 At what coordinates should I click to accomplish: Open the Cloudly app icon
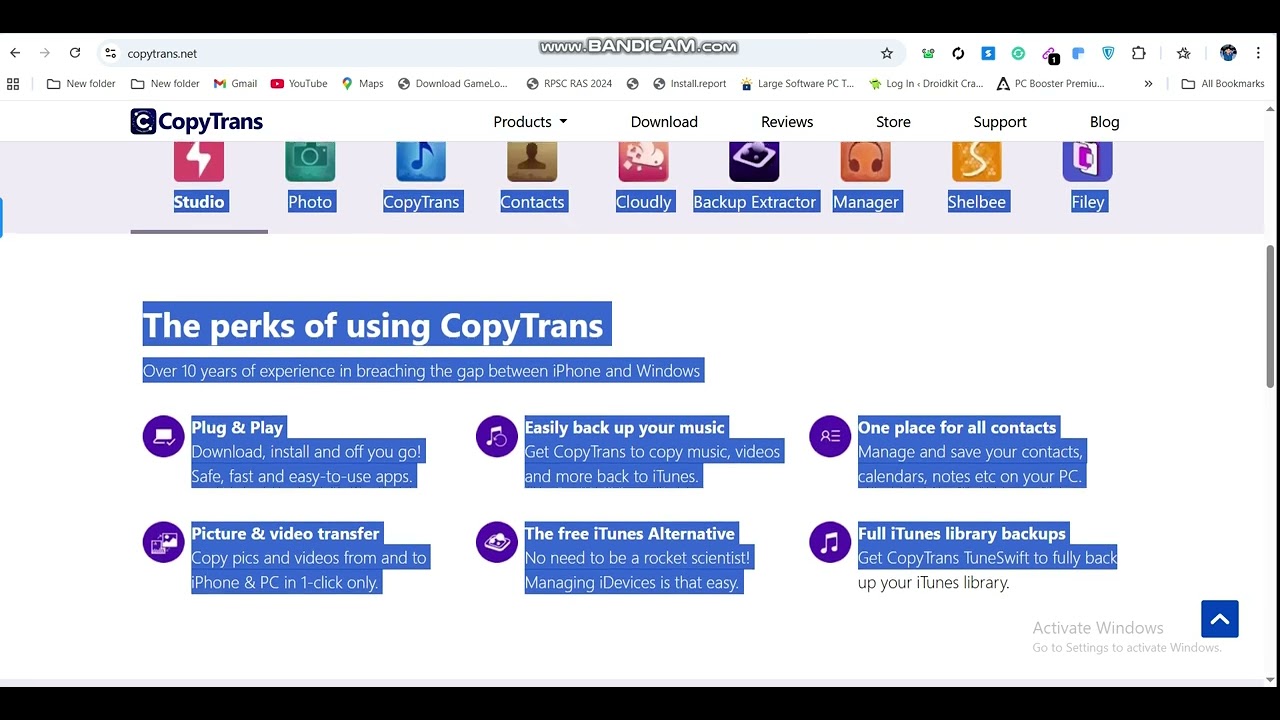(643, 161)
